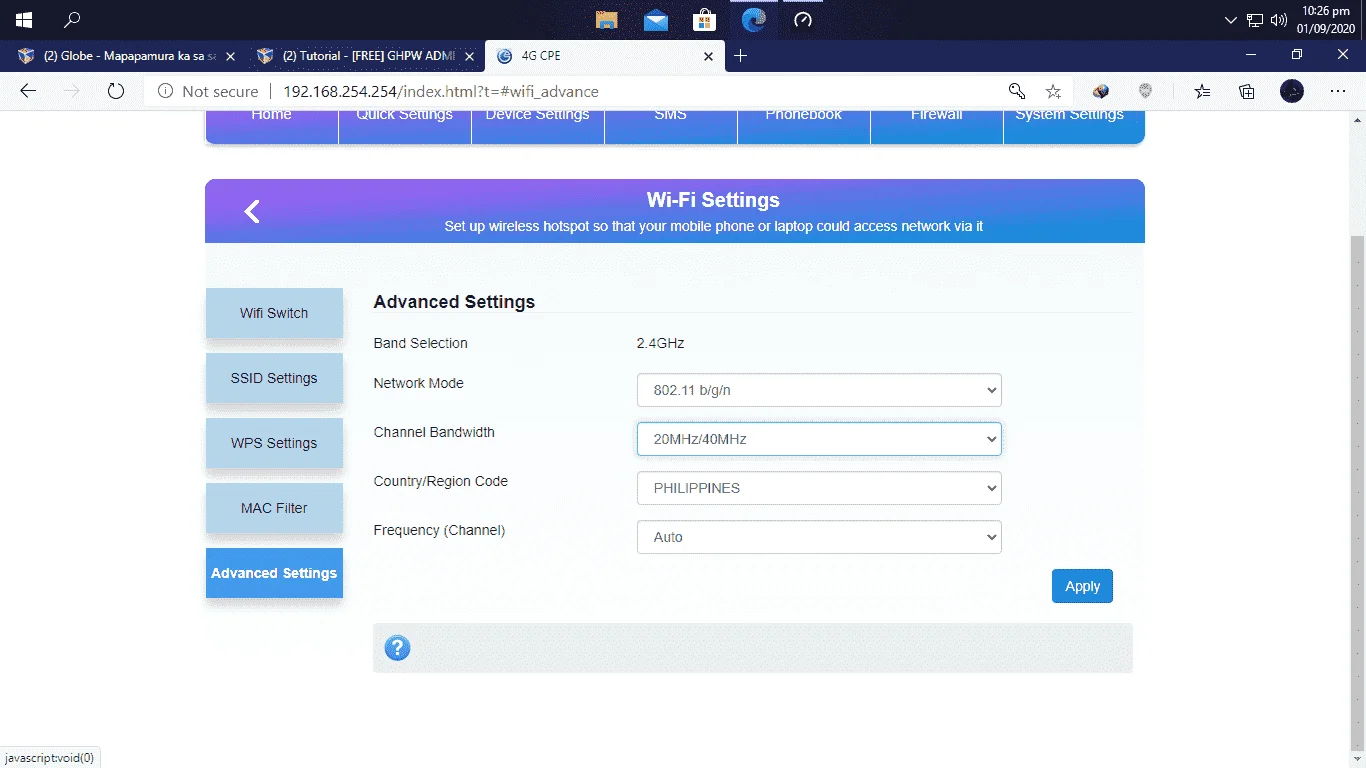Open the SSID Settings section
The image size is (1366, 768).
click(x=274, y=378)
